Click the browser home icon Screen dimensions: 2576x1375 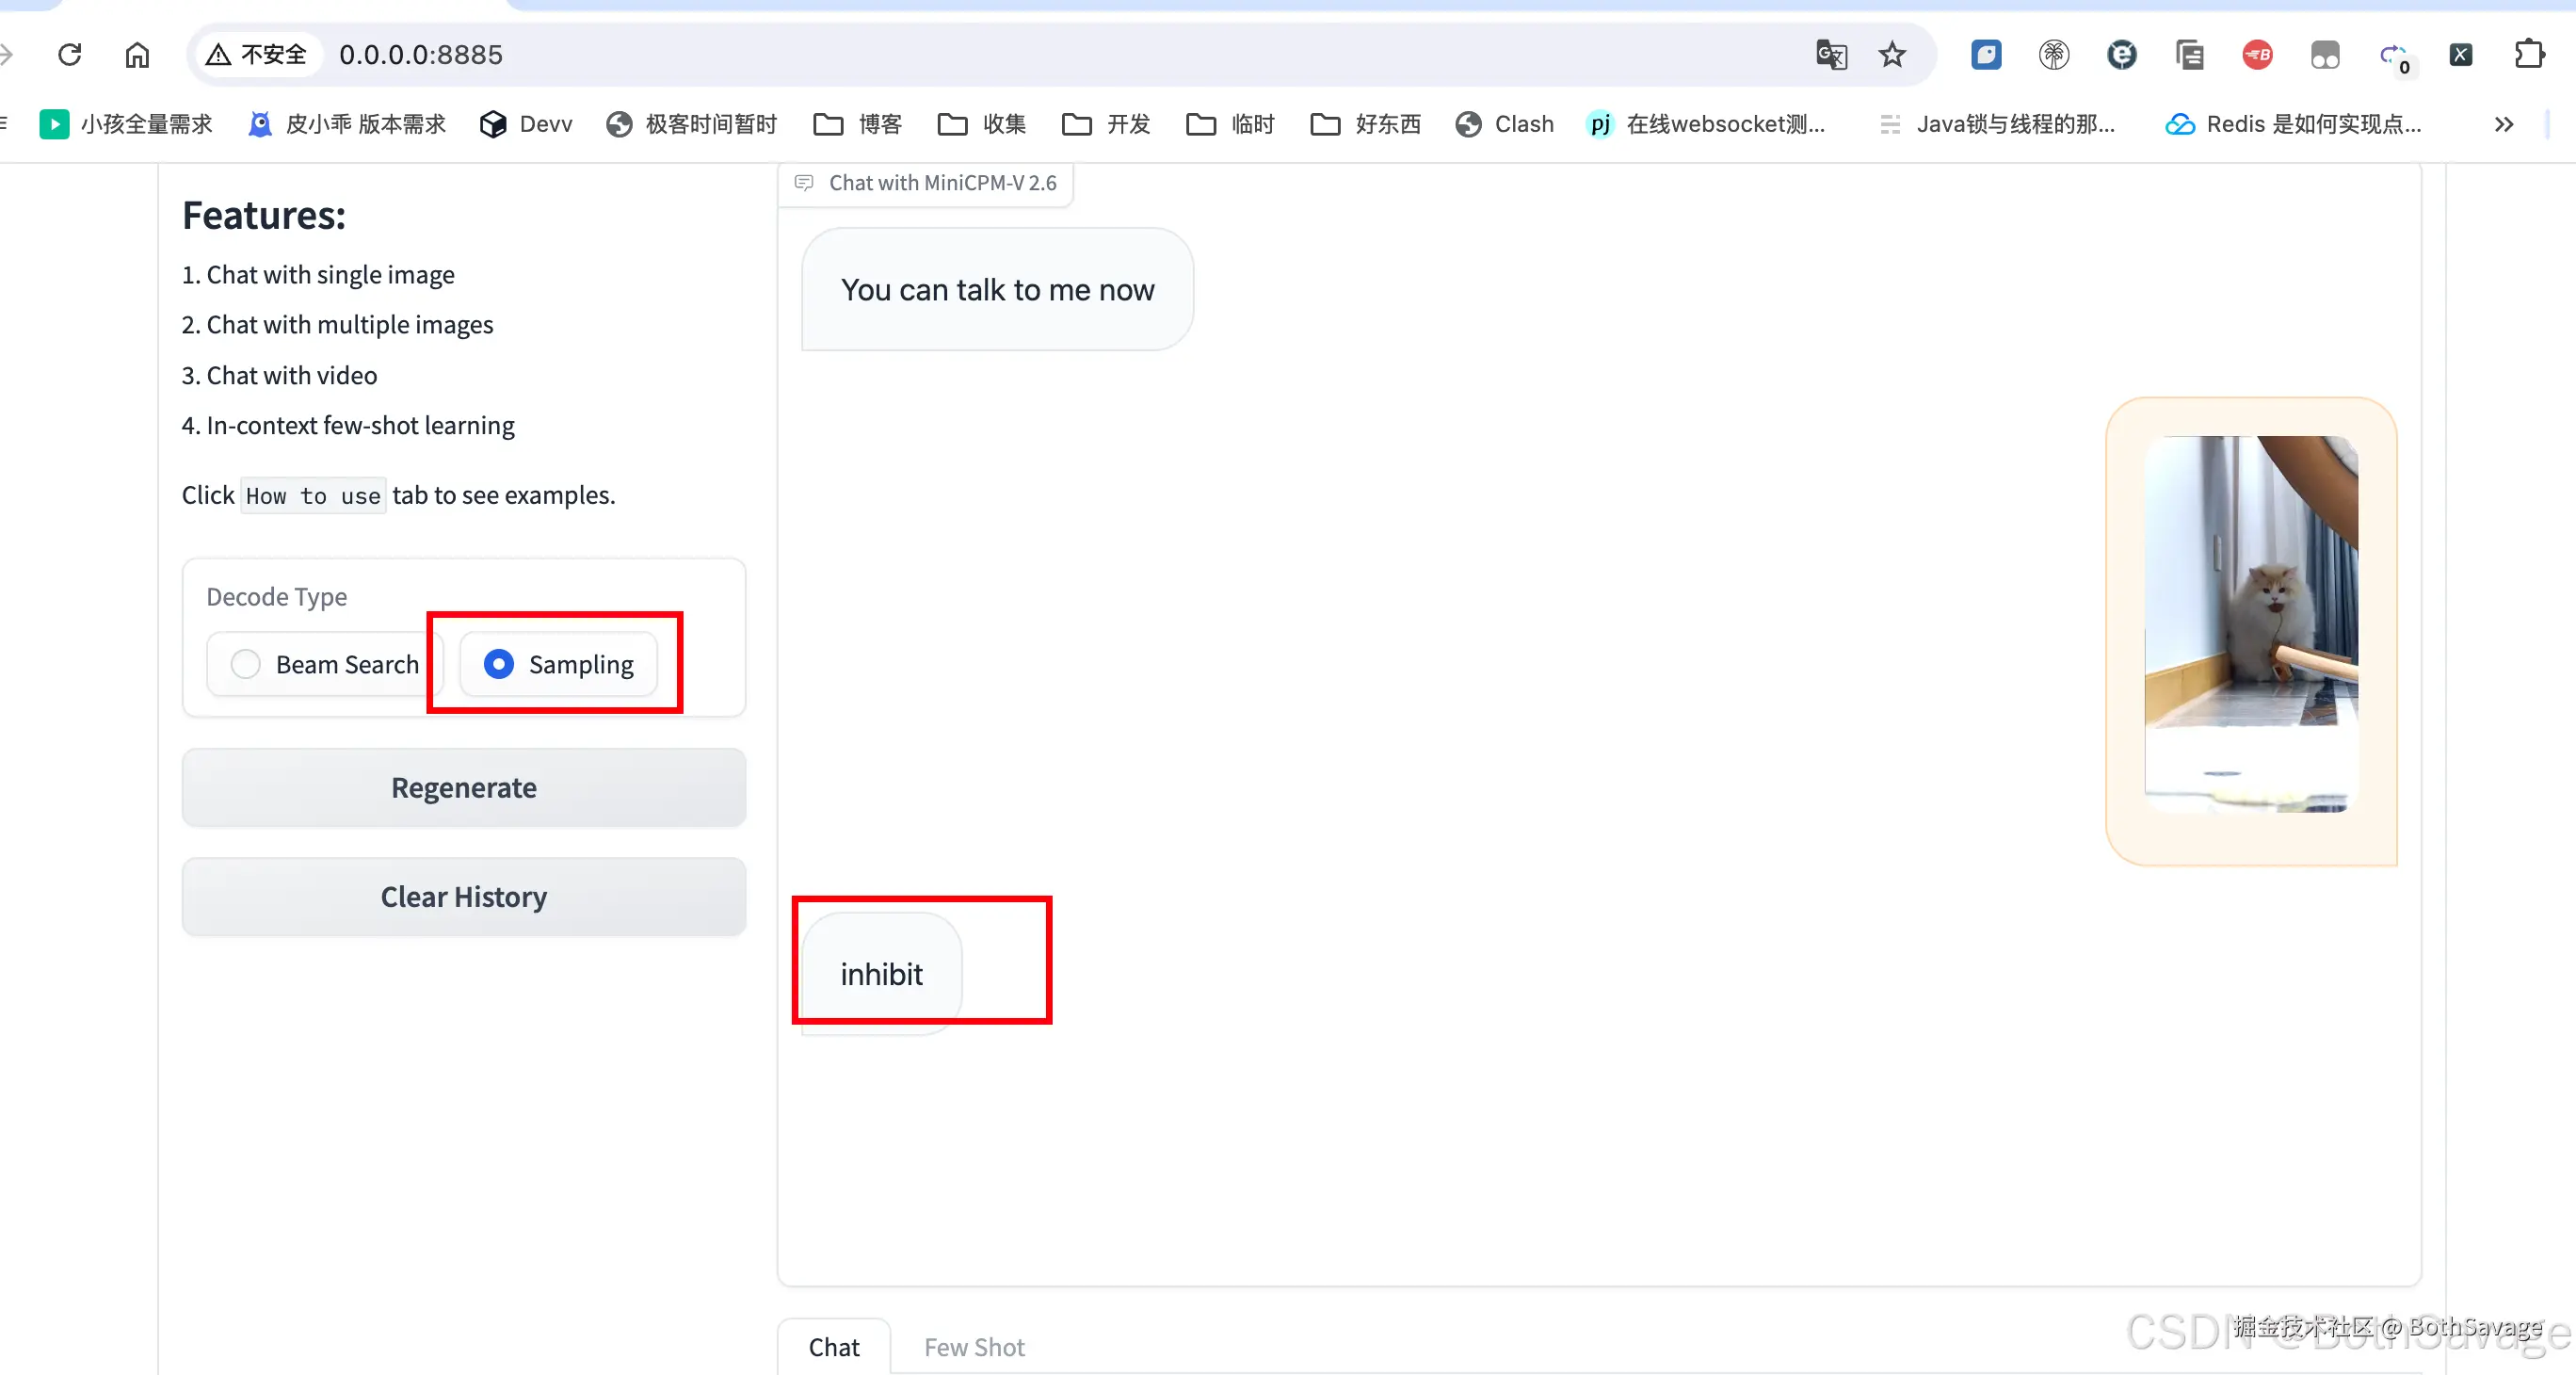click(137, 54)
